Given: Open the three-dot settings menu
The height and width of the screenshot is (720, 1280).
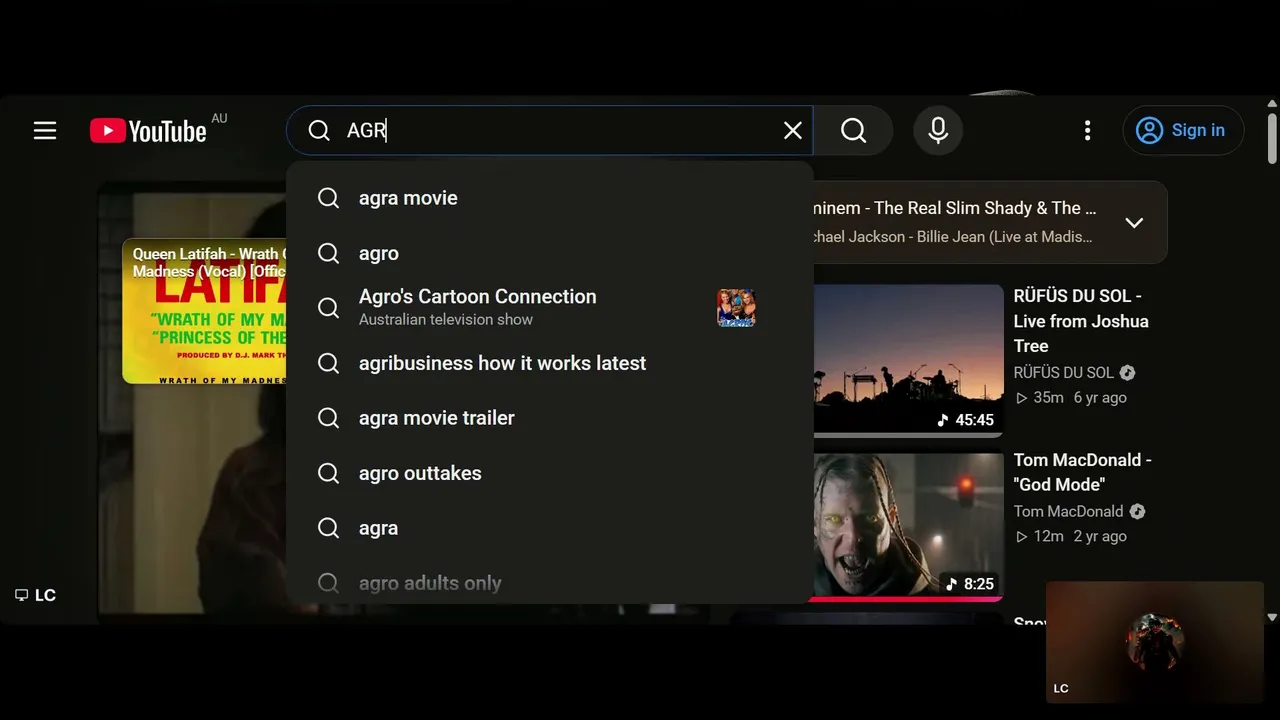Looking at the screenshot, I should click(1087, 130).
